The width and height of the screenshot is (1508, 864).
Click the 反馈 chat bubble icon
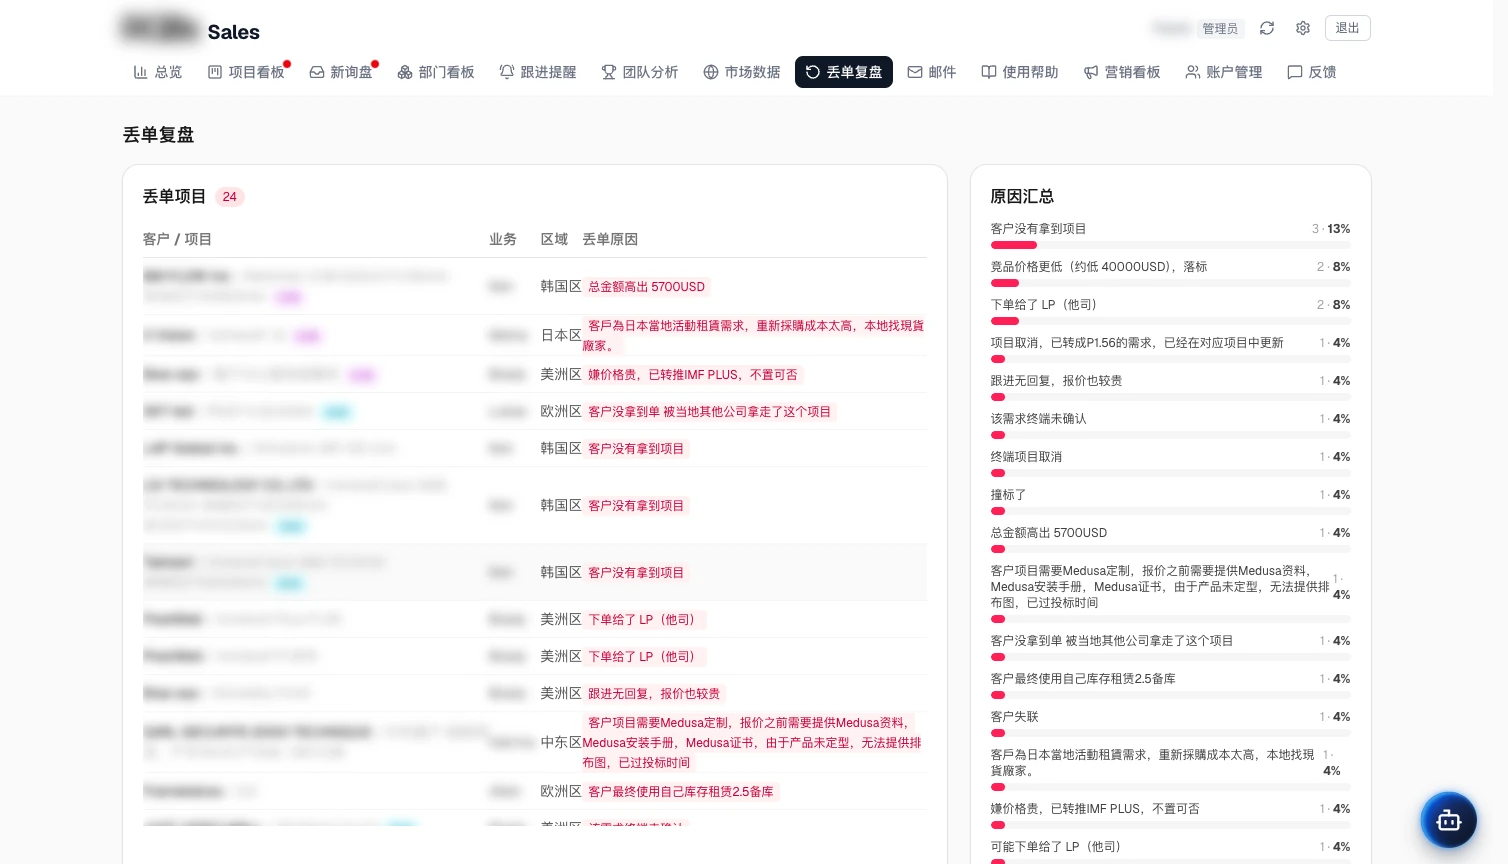(x=1295, y=72)
